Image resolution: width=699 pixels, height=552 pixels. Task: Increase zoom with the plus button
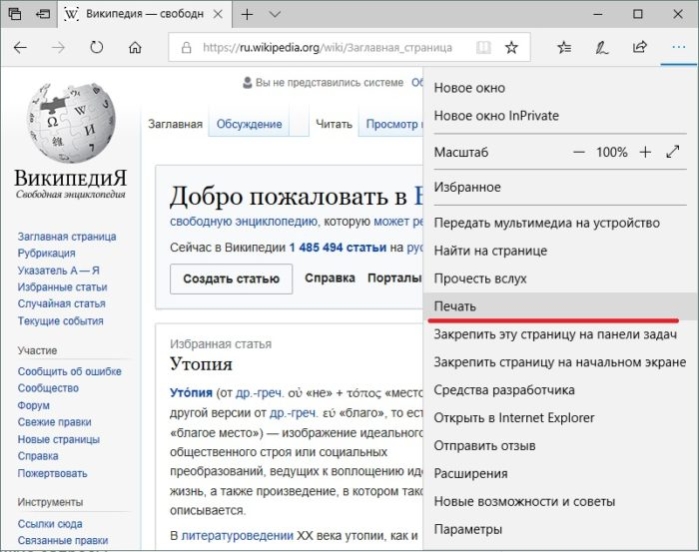pyautogui.click(x=645, y=152)
